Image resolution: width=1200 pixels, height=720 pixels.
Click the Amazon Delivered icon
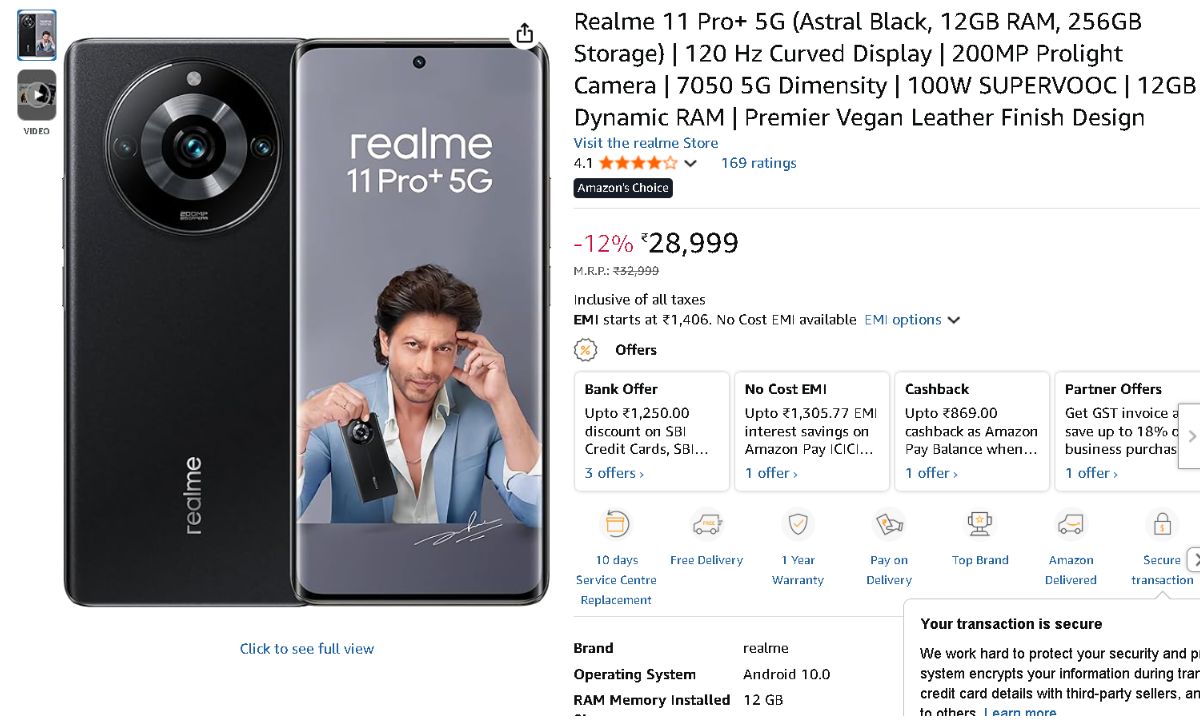1070,524
